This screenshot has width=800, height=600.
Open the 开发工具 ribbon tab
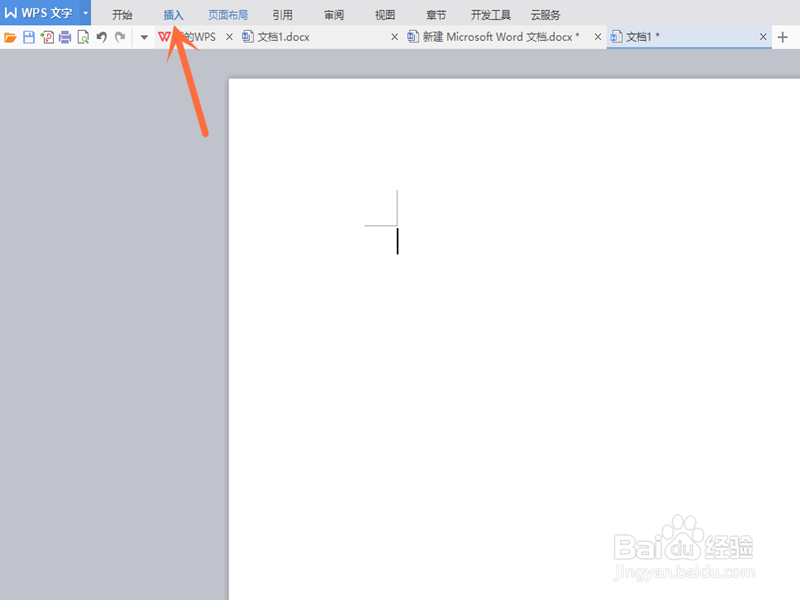[491, 15]
